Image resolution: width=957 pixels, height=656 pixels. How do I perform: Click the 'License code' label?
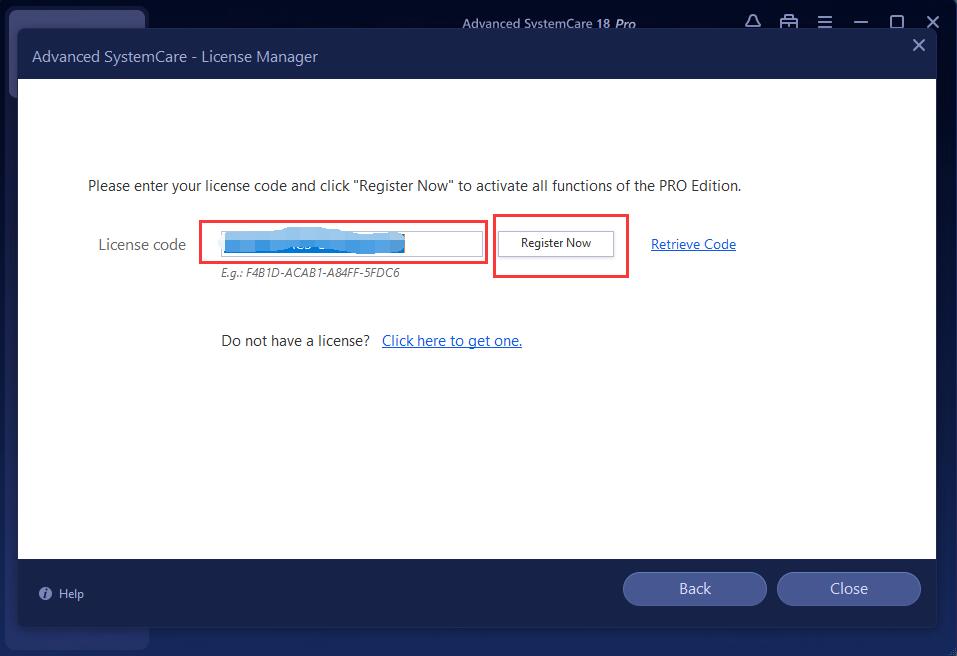click(142, 245)
